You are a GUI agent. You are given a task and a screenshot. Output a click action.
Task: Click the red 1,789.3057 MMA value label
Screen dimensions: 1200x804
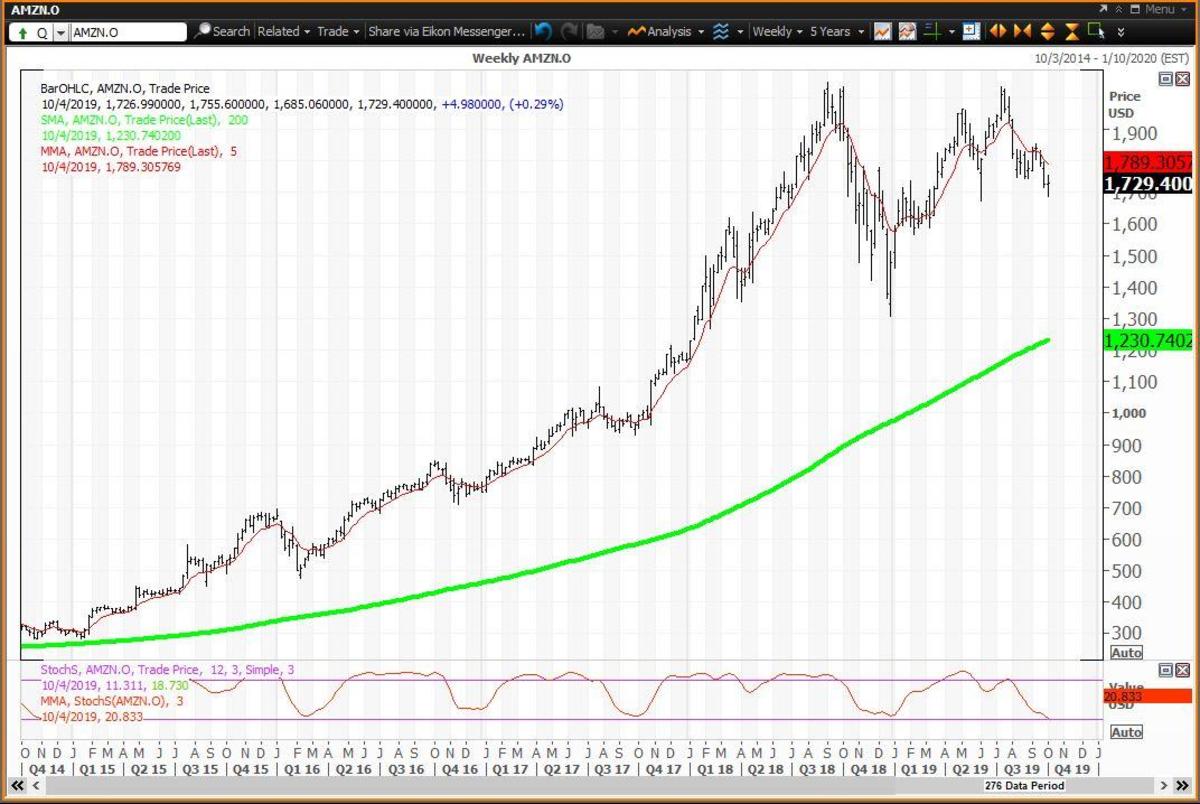click(1147, 162)
